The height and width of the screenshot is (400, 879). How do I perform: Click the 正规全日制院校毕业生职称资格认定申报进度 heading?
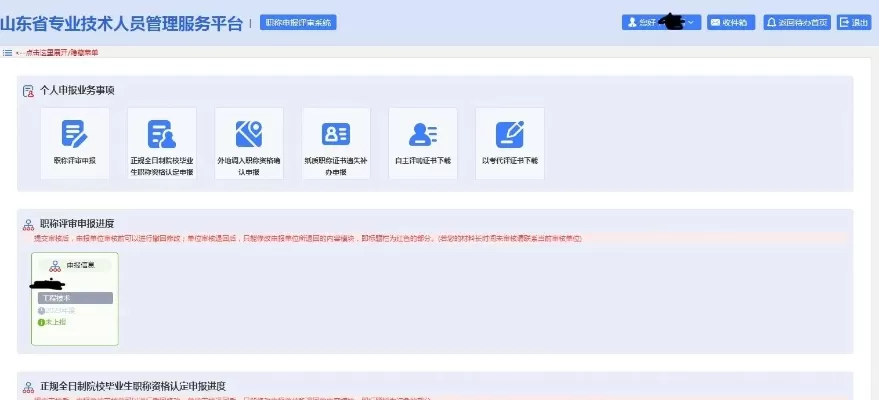pyautogui.click(x=133, y=387)
